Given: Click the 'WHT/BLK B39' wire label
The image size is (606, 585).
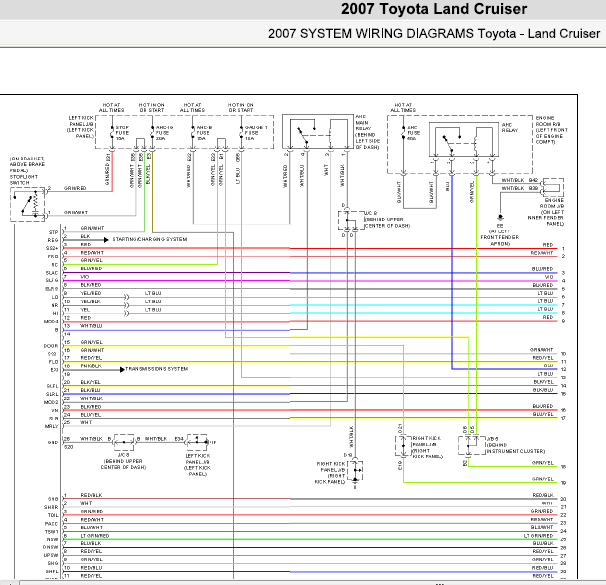Looking at the screenshot, I should pyautogui.click(x=520, y=188).
